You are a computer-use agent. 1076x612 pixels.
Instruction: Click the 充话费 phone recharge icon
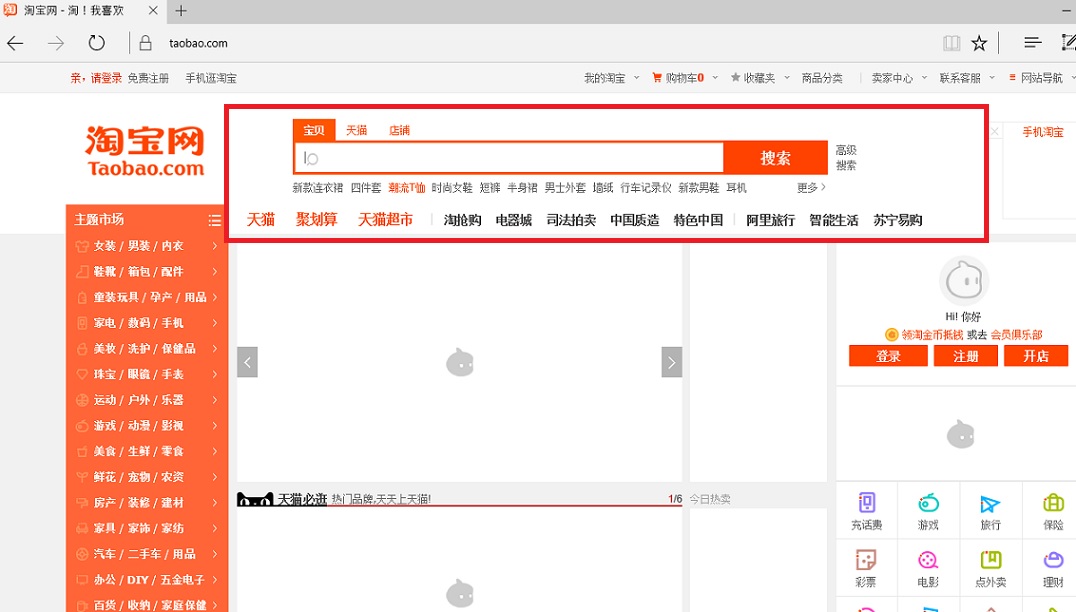[866, 503]
